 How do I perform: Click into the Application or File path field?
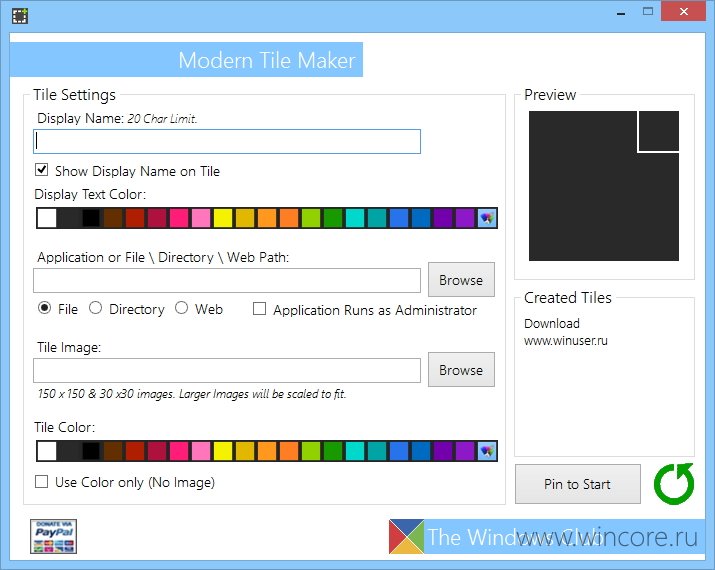pos(227,280)
